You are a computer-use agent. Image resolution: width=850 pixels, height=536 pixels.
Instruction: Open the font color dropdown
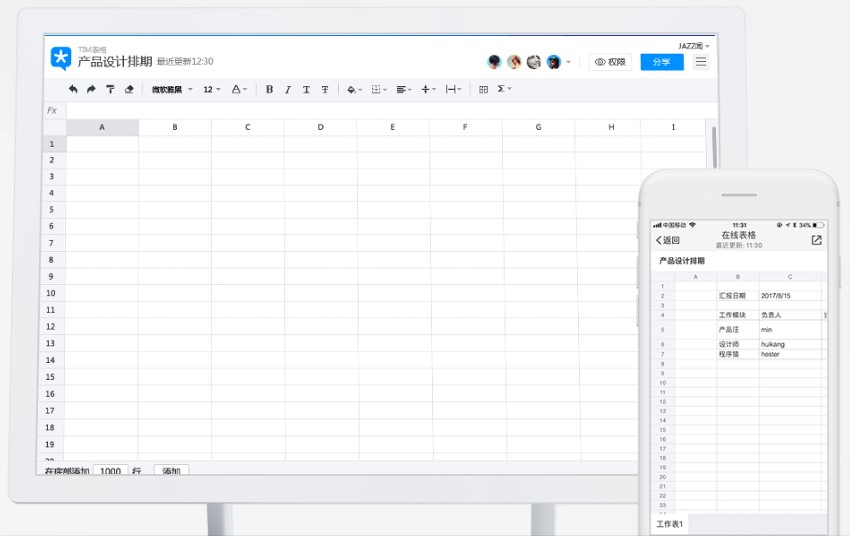pyautogui.click(x=239, y=89)
